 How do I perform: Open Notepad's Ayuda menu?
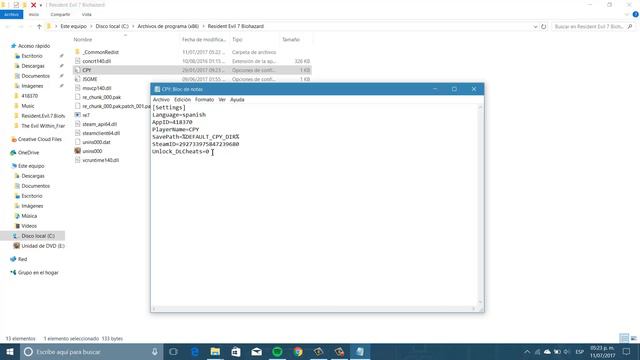coord(237,100)
